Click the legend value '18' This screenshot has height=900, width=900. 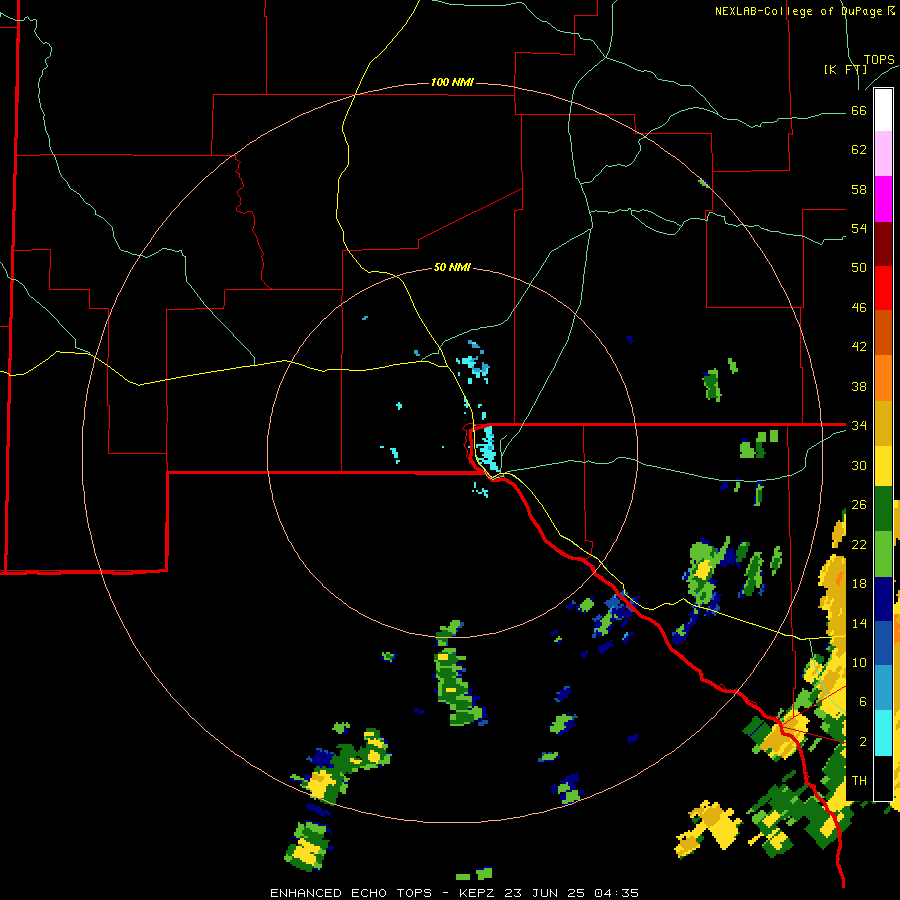coord(859,584)
